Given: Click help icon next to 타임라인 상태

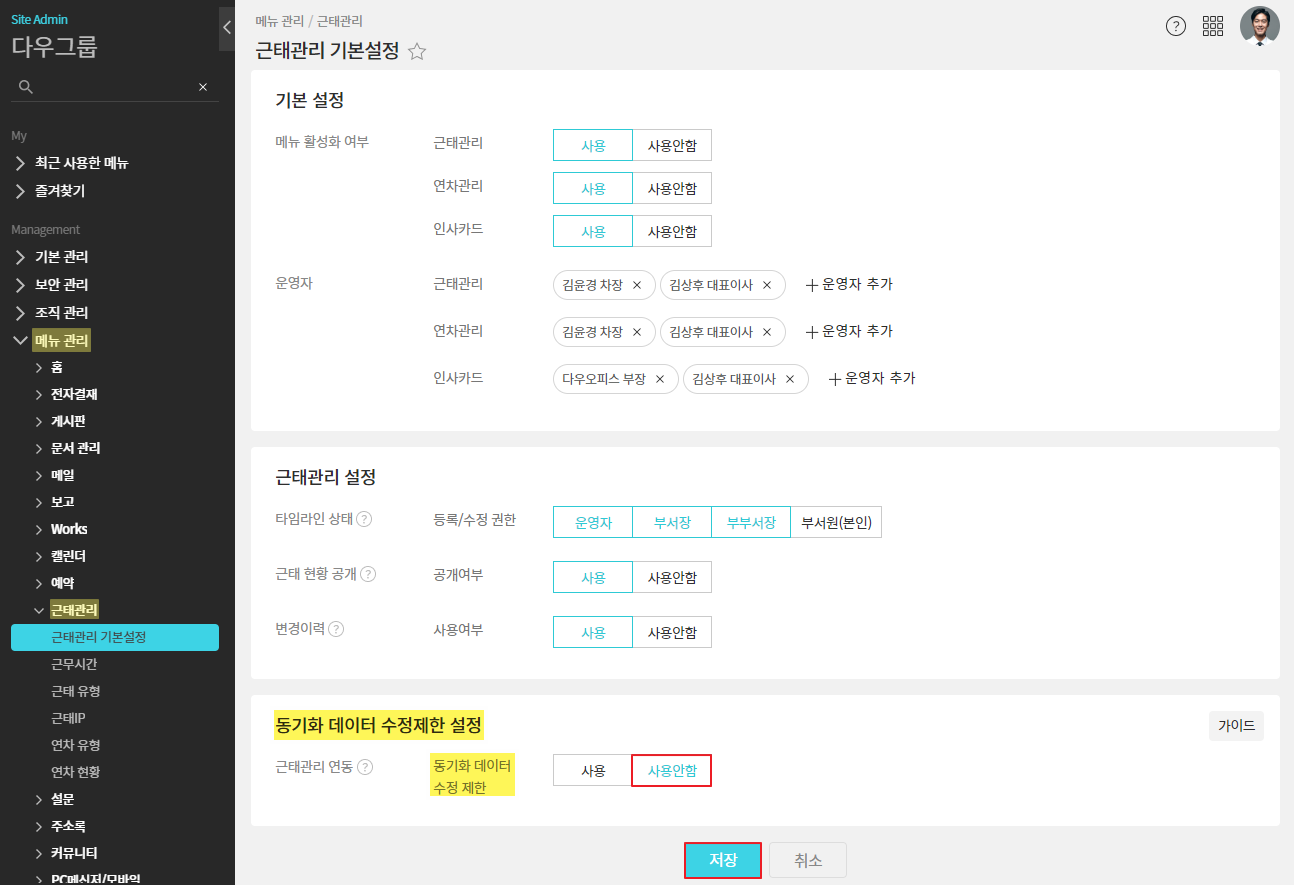Looking at the screenshot, I should coord(364,519).
